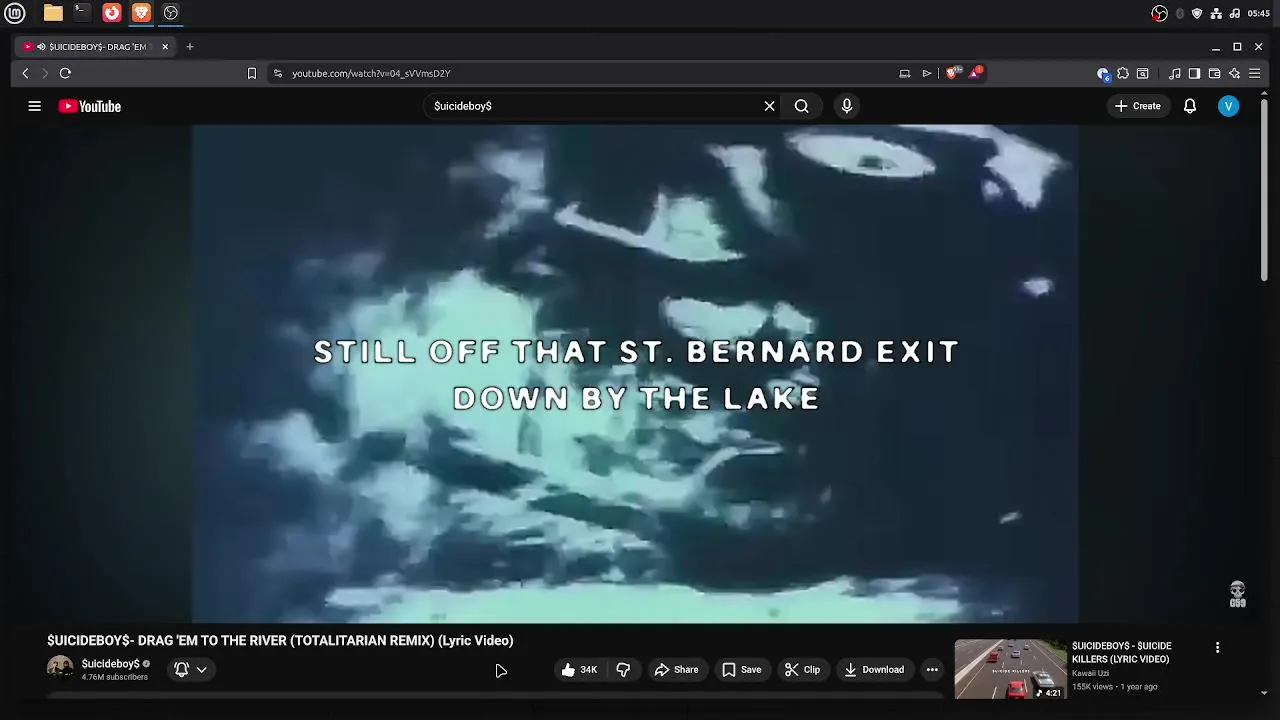The height and width of the screenshot is (720, 1280).
Task: Open the Linux Mint menu
Action: click(x=14, y=13)
